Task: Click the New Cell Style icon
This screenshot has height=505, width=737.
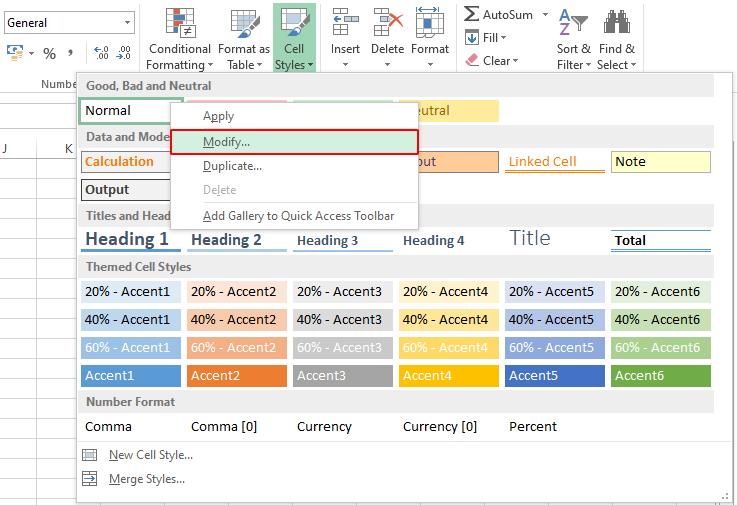Action: [89, 455]
